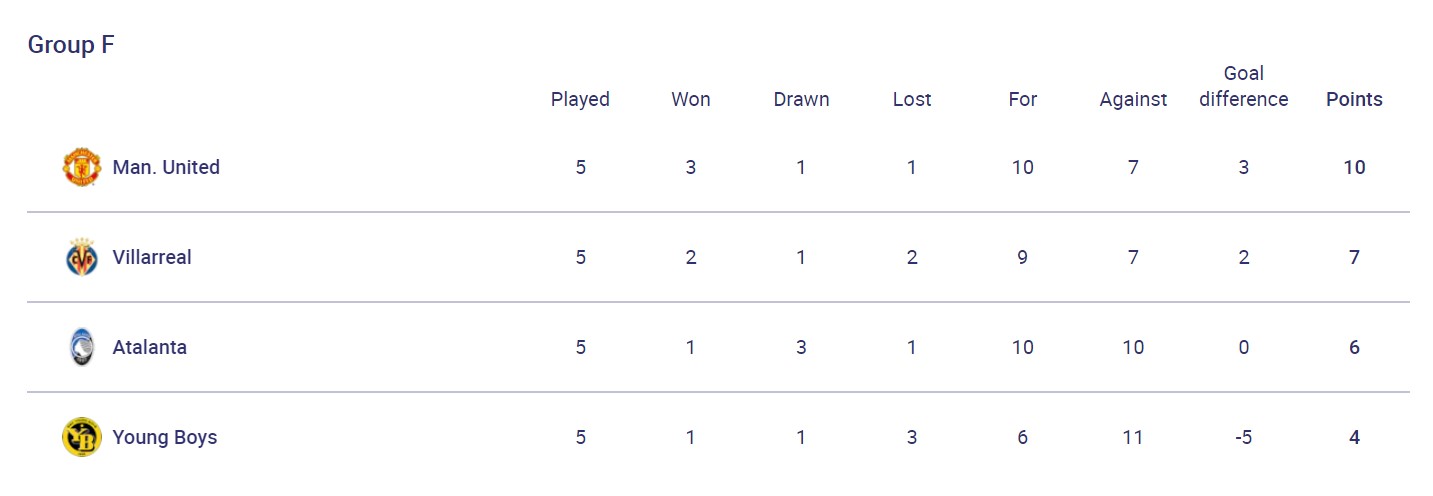Viewport: 1433px width, 496px height.
Task: Click the Won column header
Action: coord(691,100)
